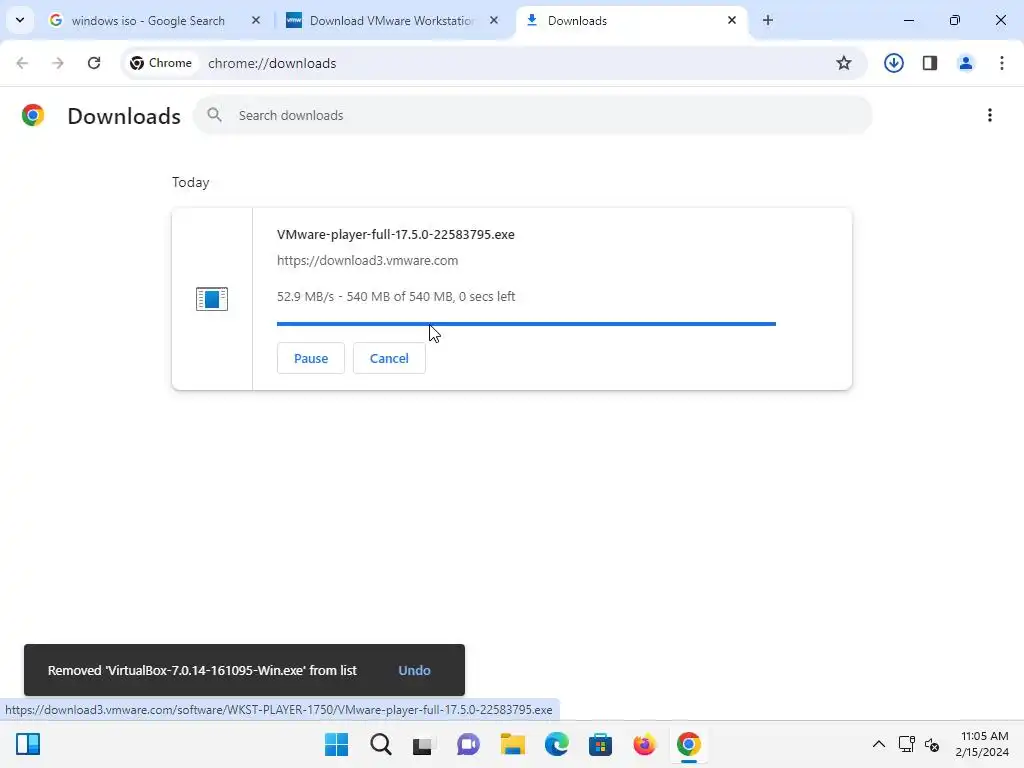Click the Chrome icon on the taskbar
1024x768 pixels.
tap(688, 744)
